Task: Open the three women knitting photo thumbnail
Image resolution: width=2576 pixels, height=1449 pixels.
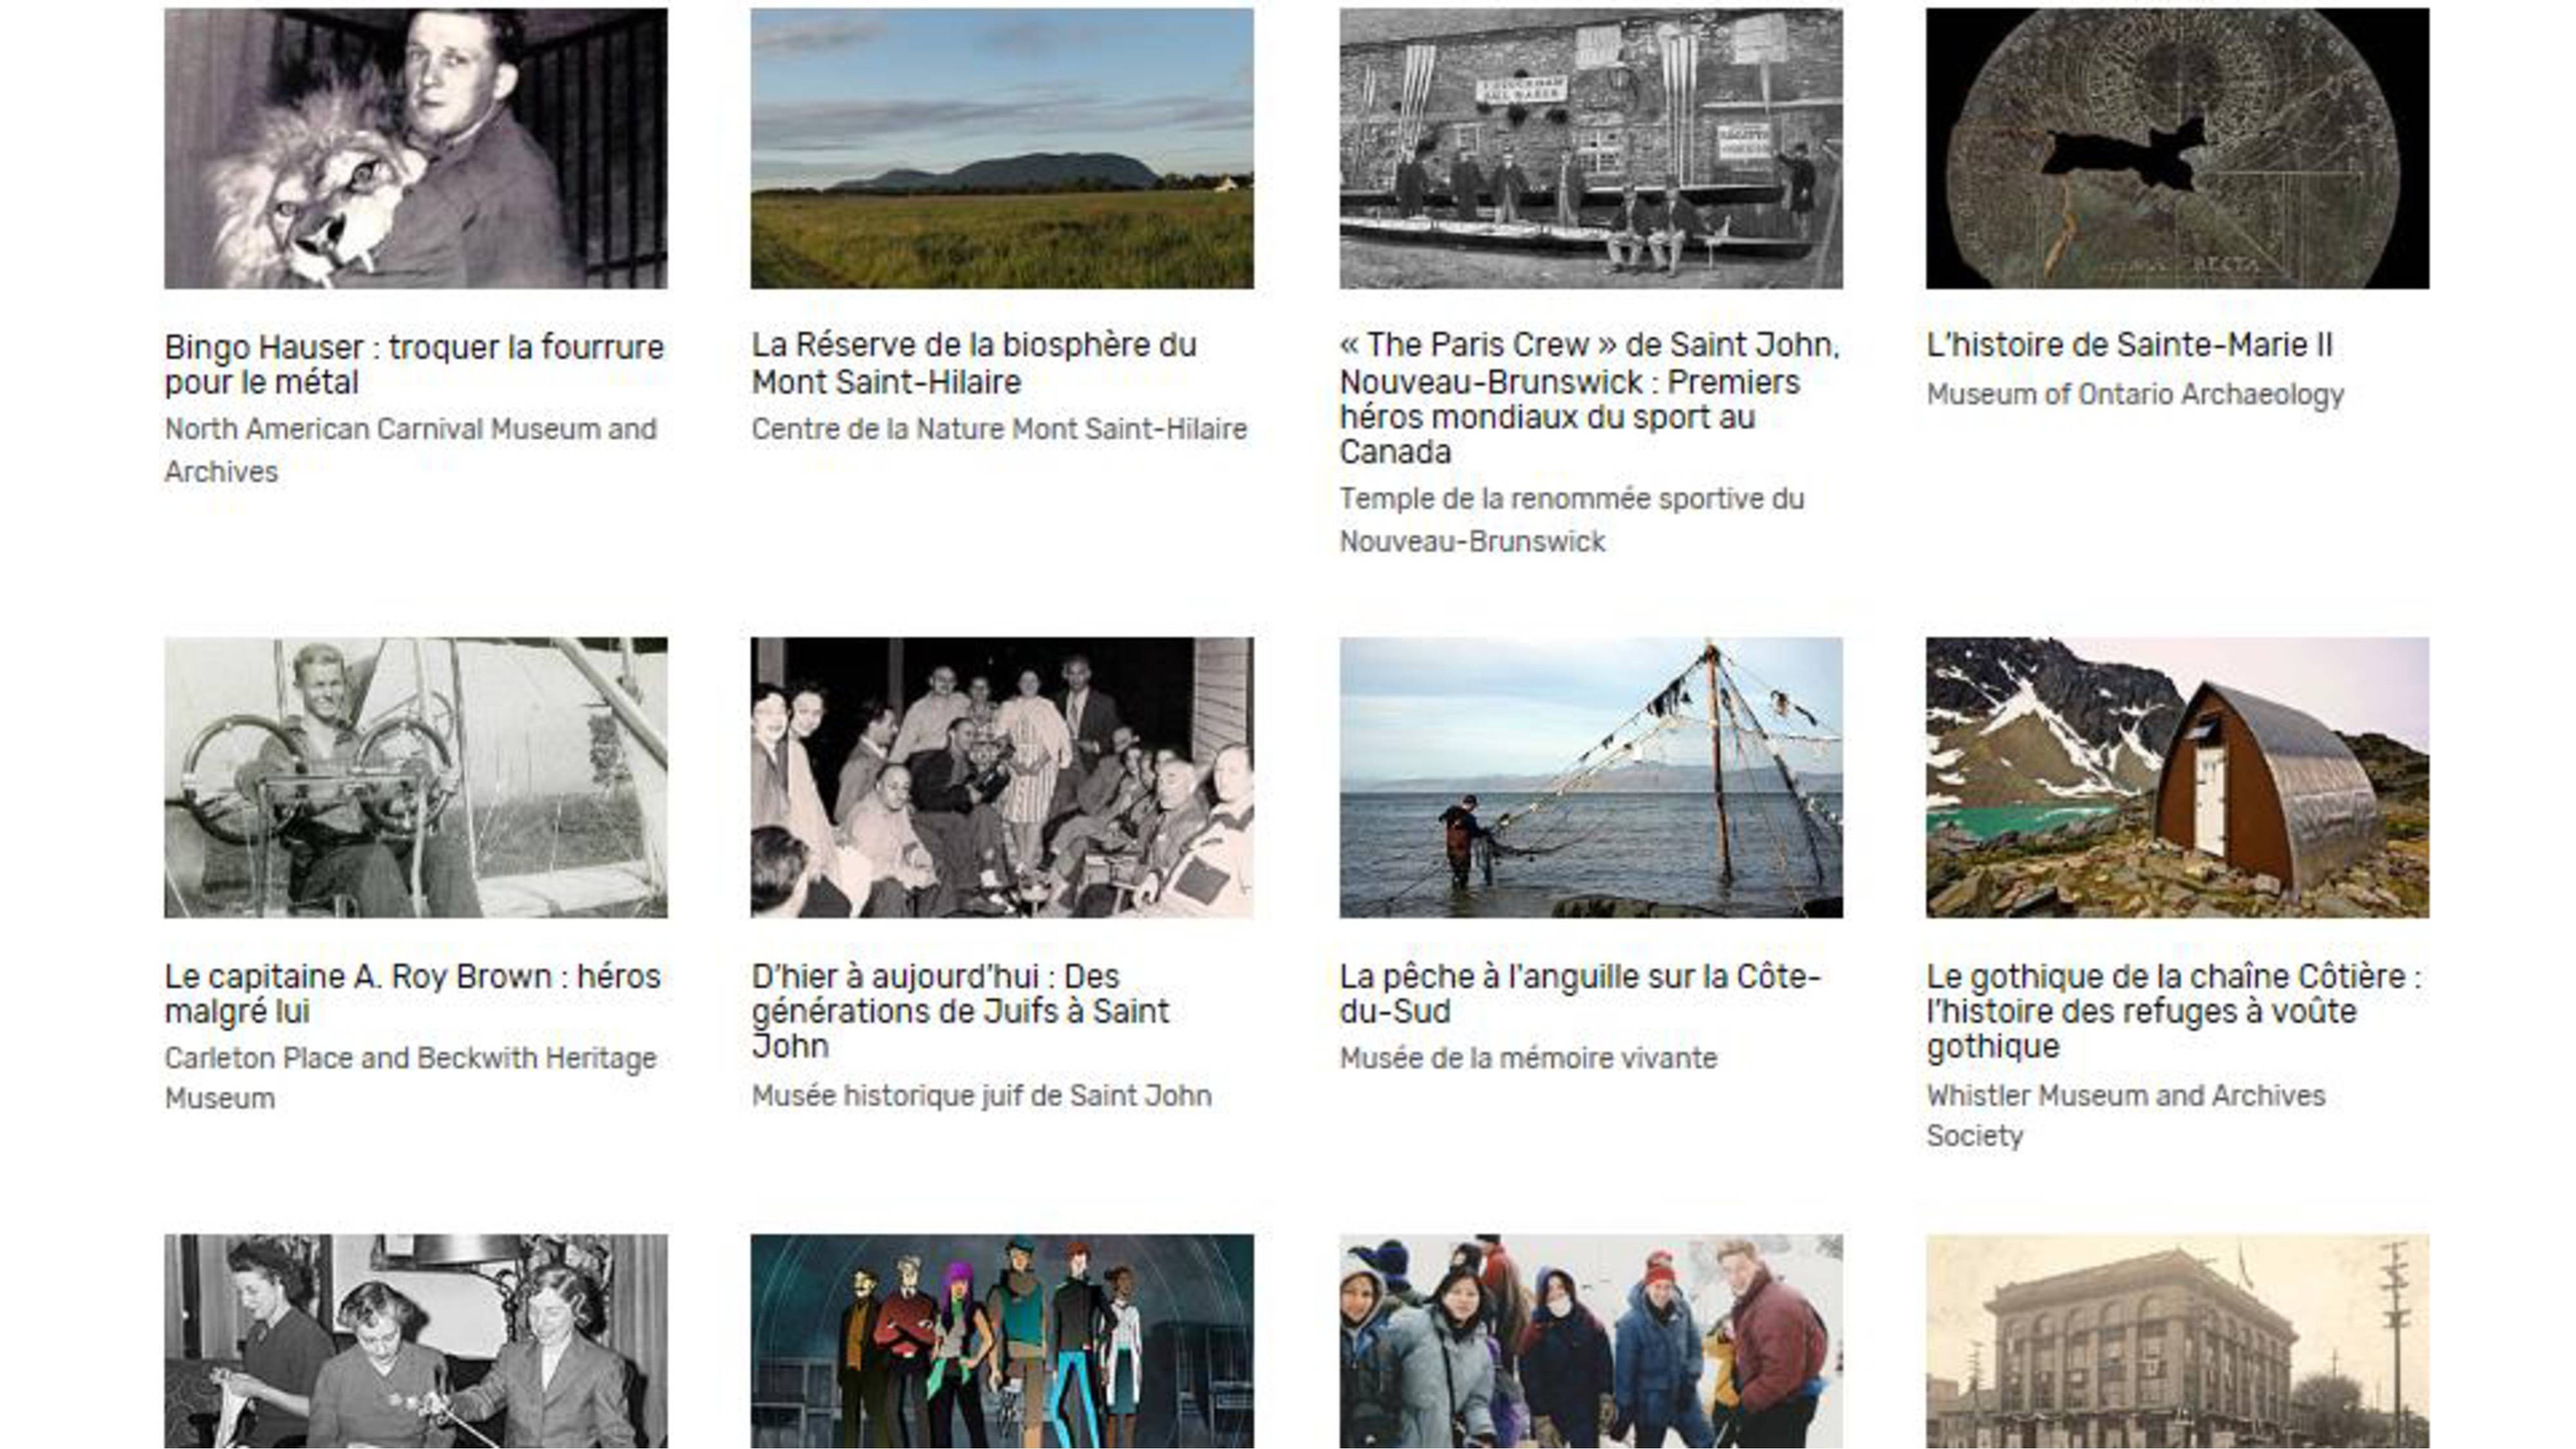Action: (416, 1341)
